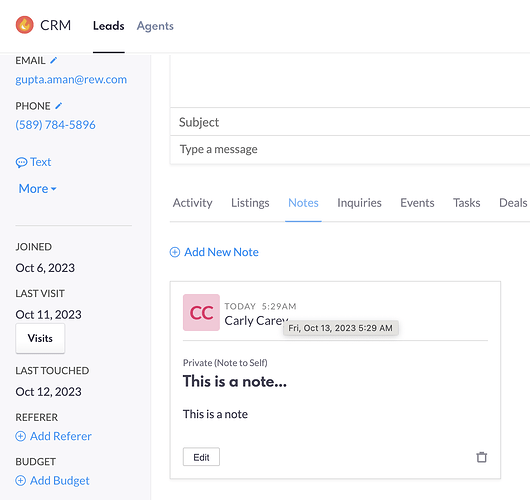The image size is (530, 500).
Task: Click the plus icon beside Add New Note
Action: (x=175, y=252)
